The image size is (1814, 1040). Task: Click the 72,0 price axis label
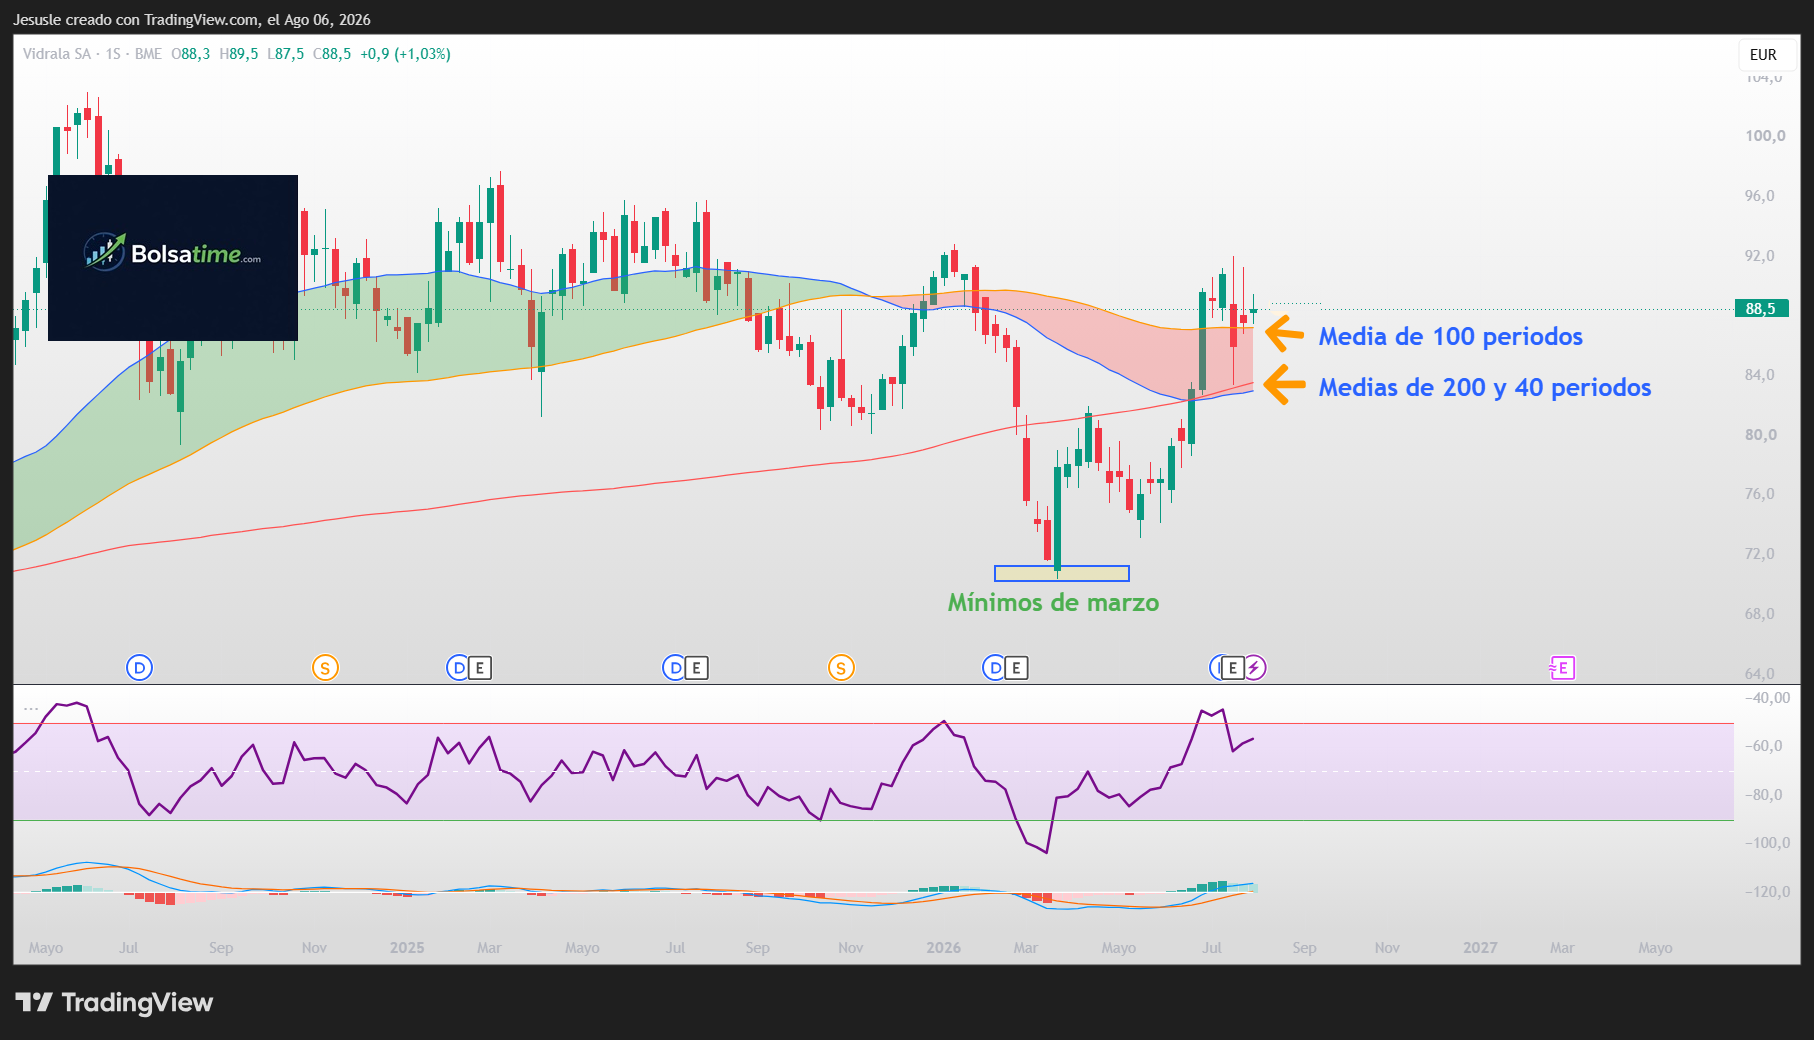click(1760, 554)
